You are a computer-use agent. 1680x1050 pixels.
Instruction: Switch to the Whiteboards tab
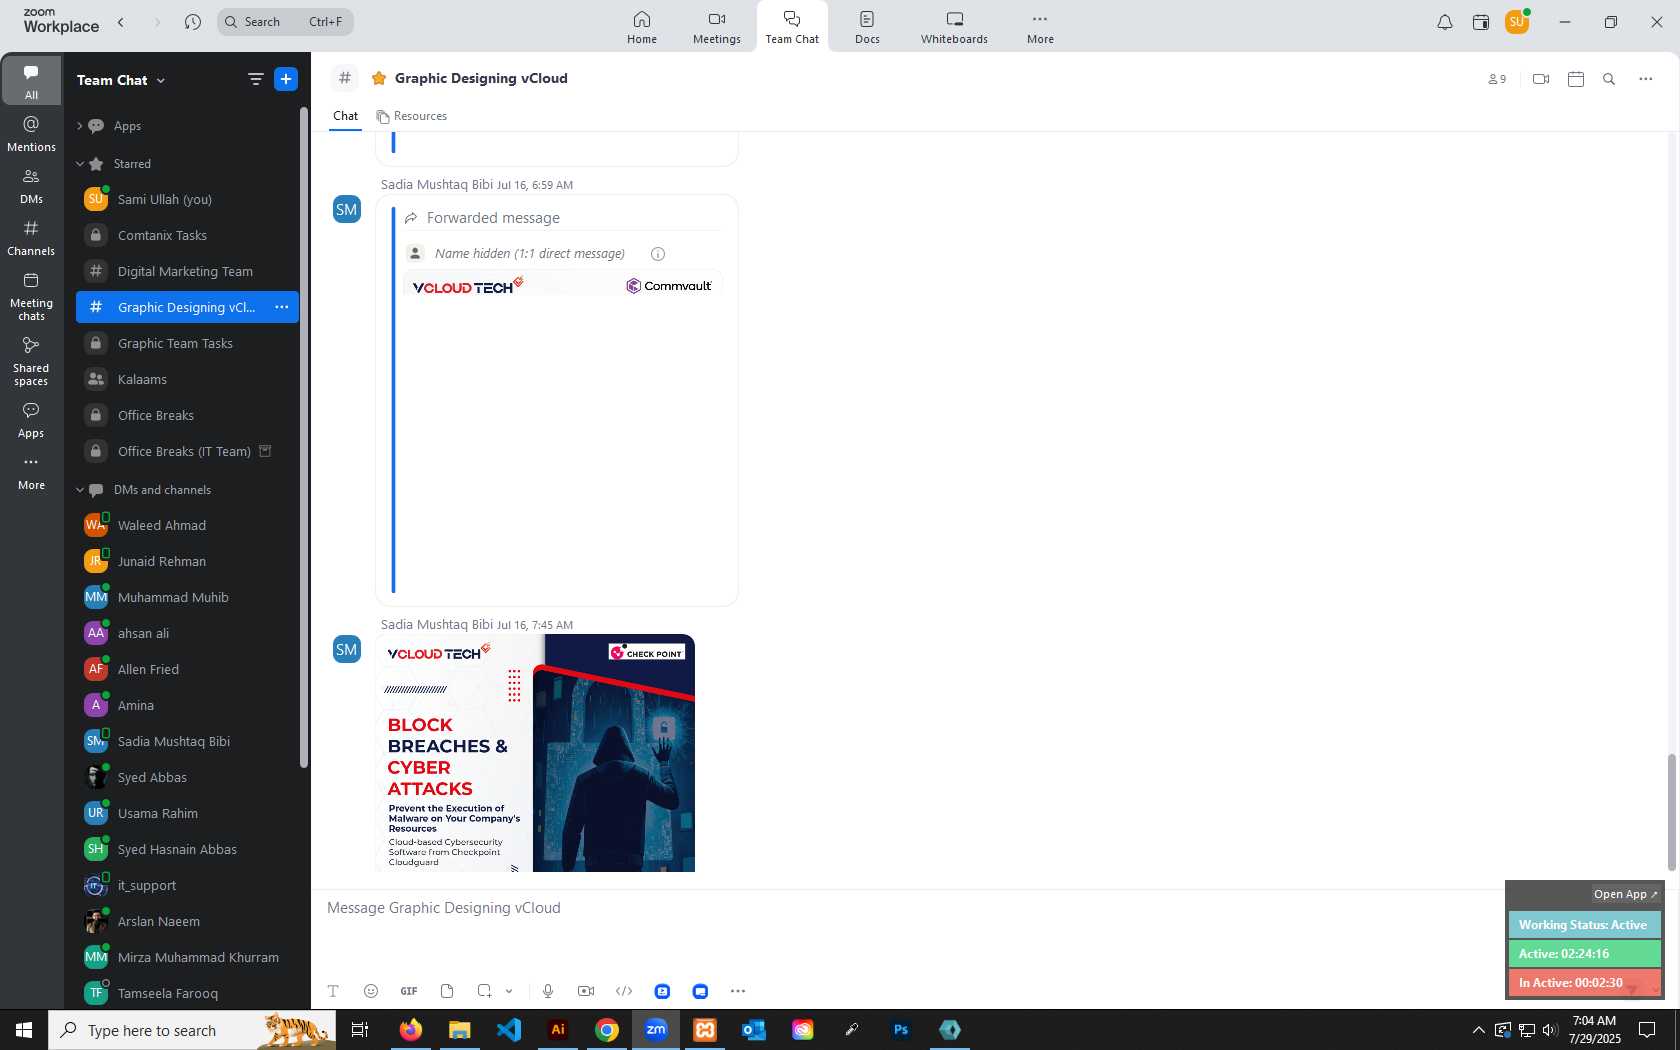pyautogui.click(x=954, y=27)
